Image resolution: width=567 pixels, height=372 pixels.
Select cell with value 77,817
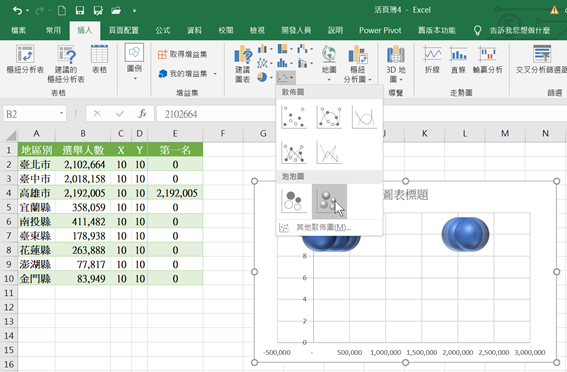[83, 265]
